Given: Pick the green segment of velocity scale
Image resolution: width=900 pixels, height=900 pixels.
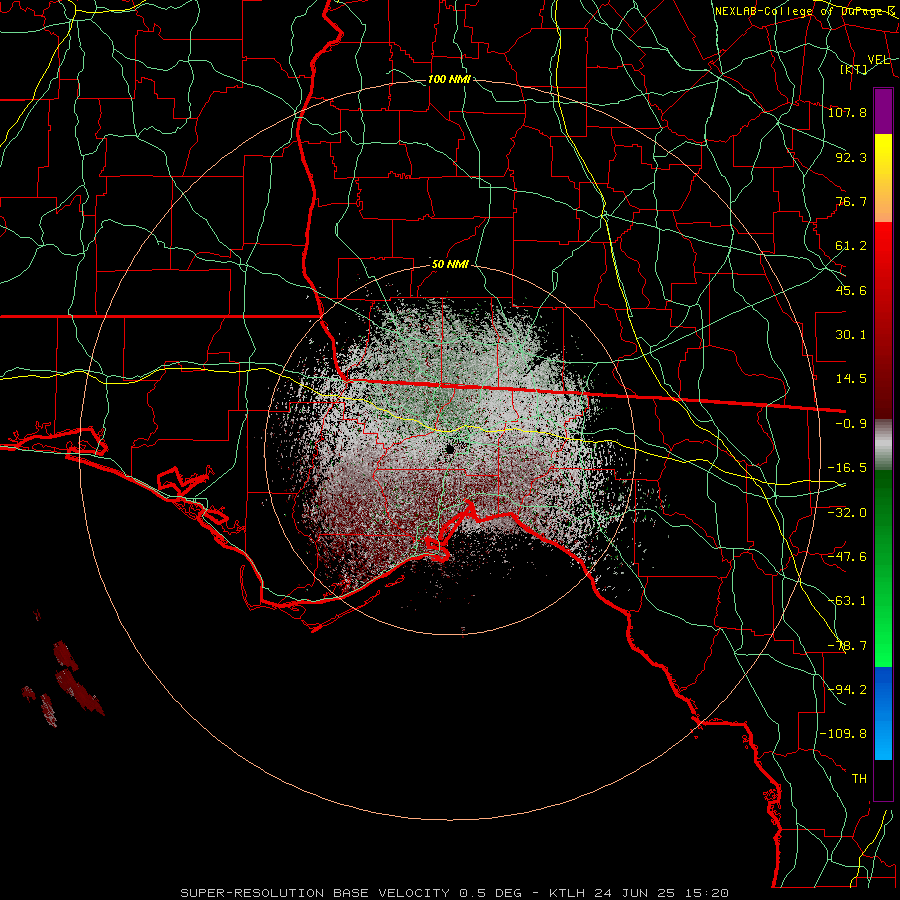Looking at the screenshot, I should click(883, 568).
